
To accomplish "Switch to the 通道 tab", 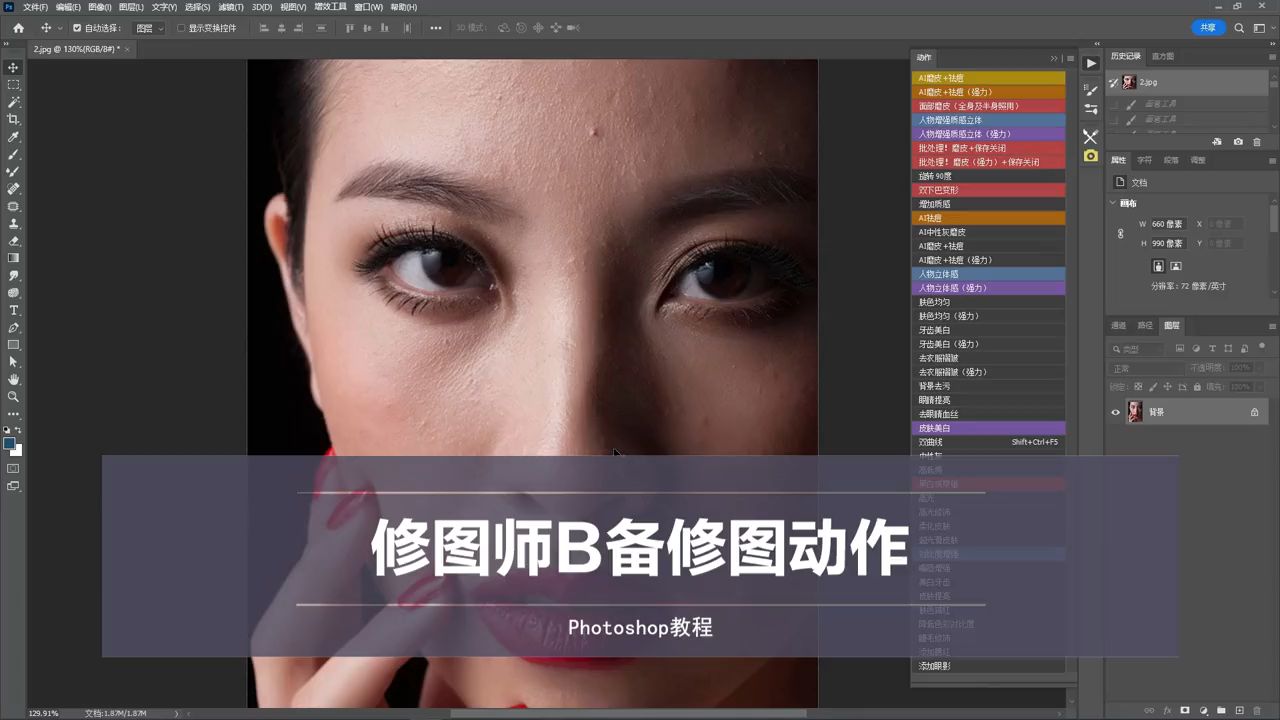I will click(x=1118, y=325).
